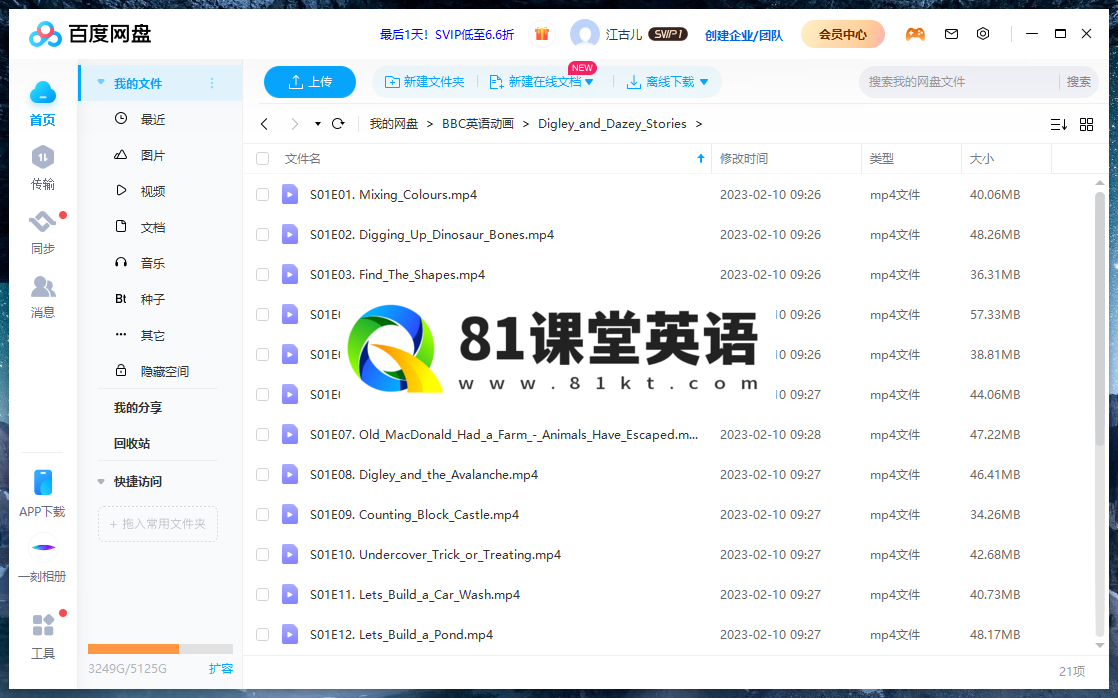Open the 离线下载 dropdown arrow
This screenshot has height=698, width=1118.
[704, 83]
